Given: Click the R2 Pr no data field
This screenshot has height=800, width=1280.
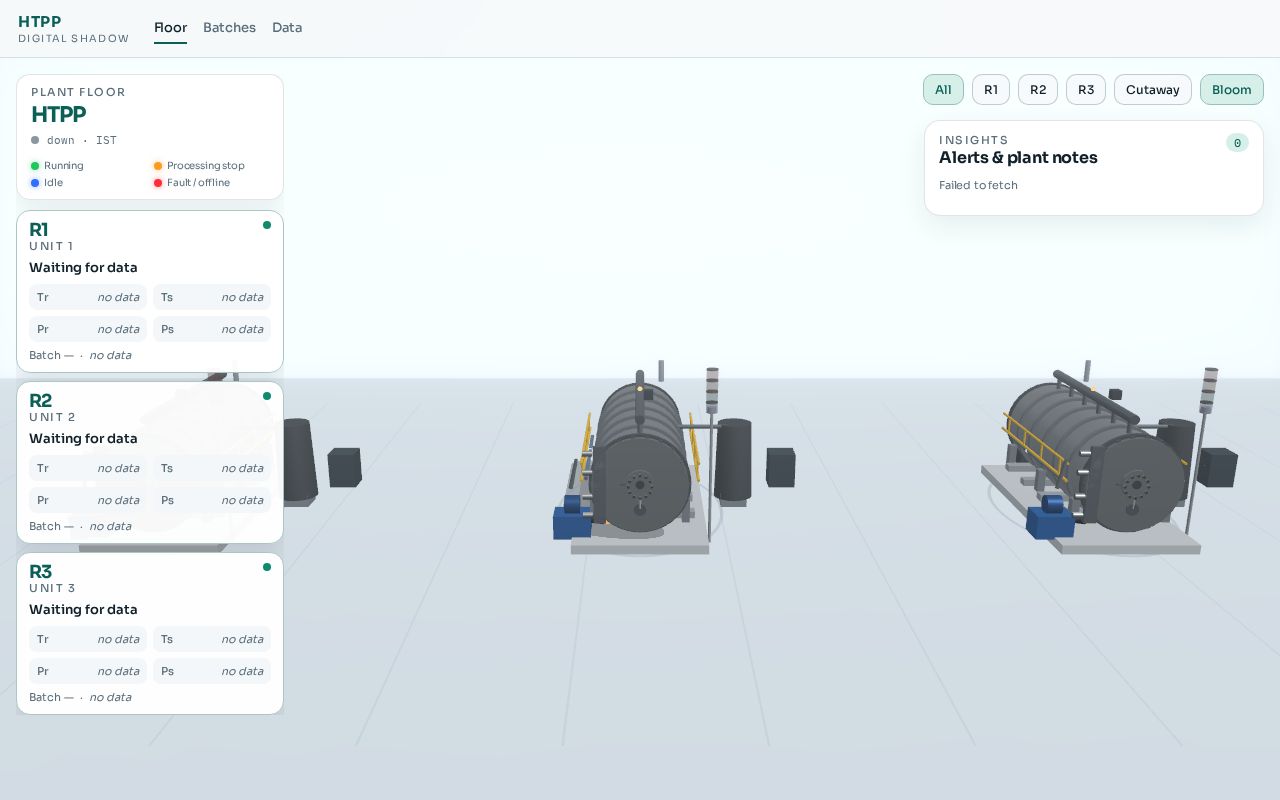Looking at the screenshot, I should pos(88,500).
